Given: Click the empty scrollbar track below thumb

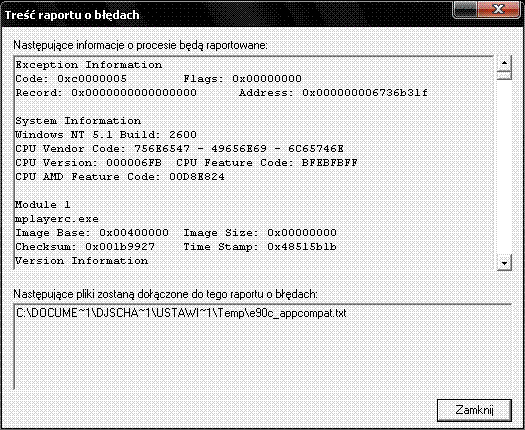Looking at the screenshot, I should (504, 167).
